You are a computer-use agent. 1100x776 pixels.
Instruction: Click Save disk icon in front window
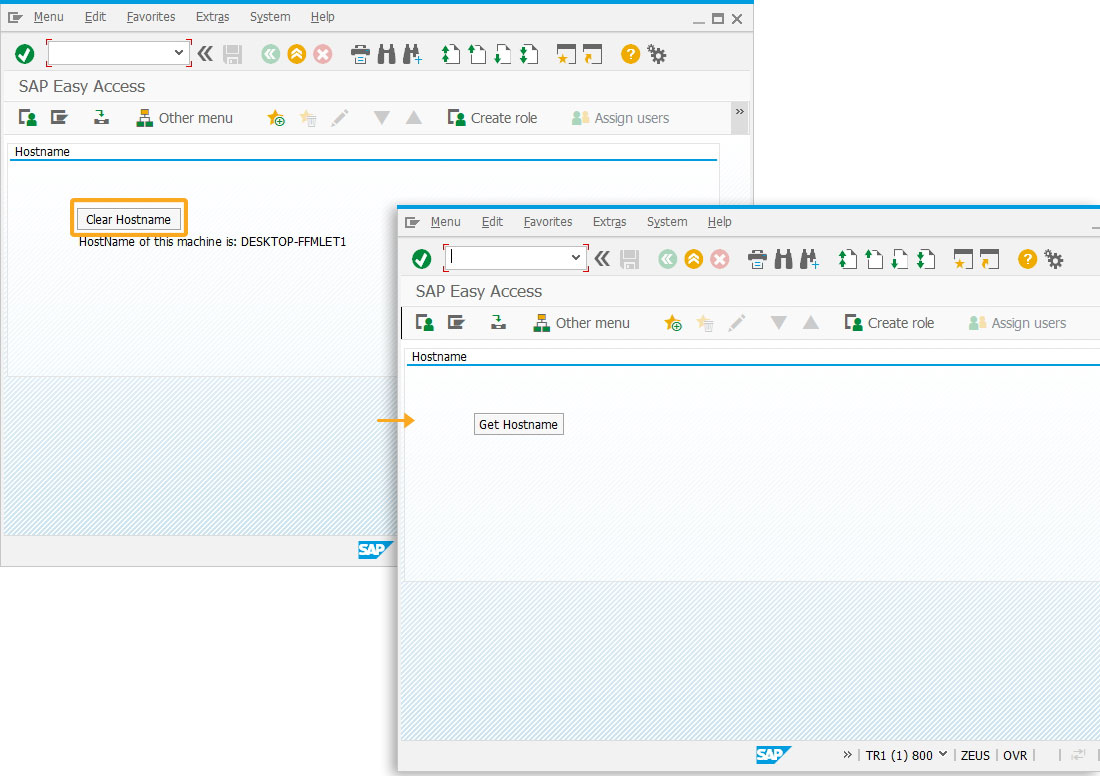click(x=629, y=259)
